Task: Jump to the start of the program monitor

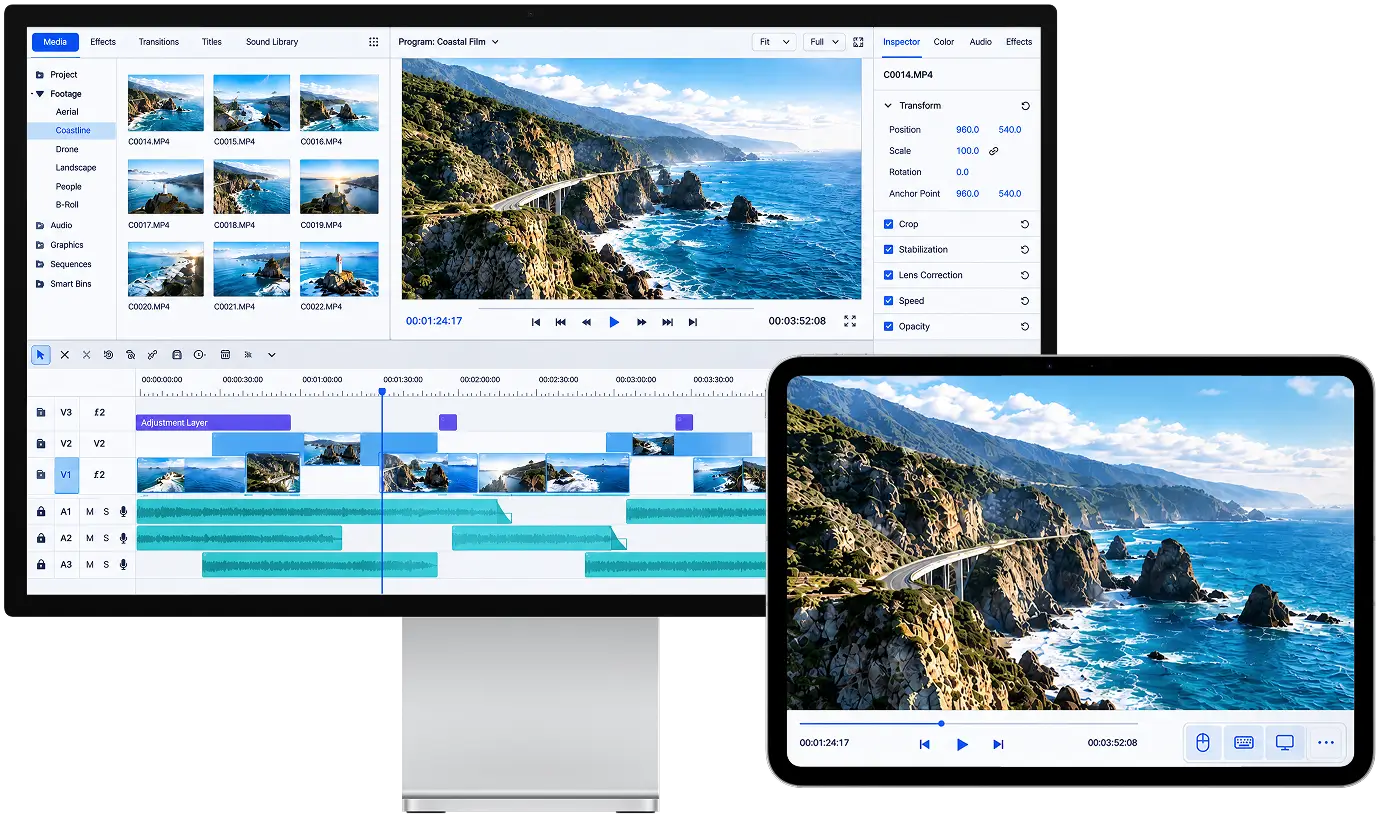Action: tap(536, 322)
